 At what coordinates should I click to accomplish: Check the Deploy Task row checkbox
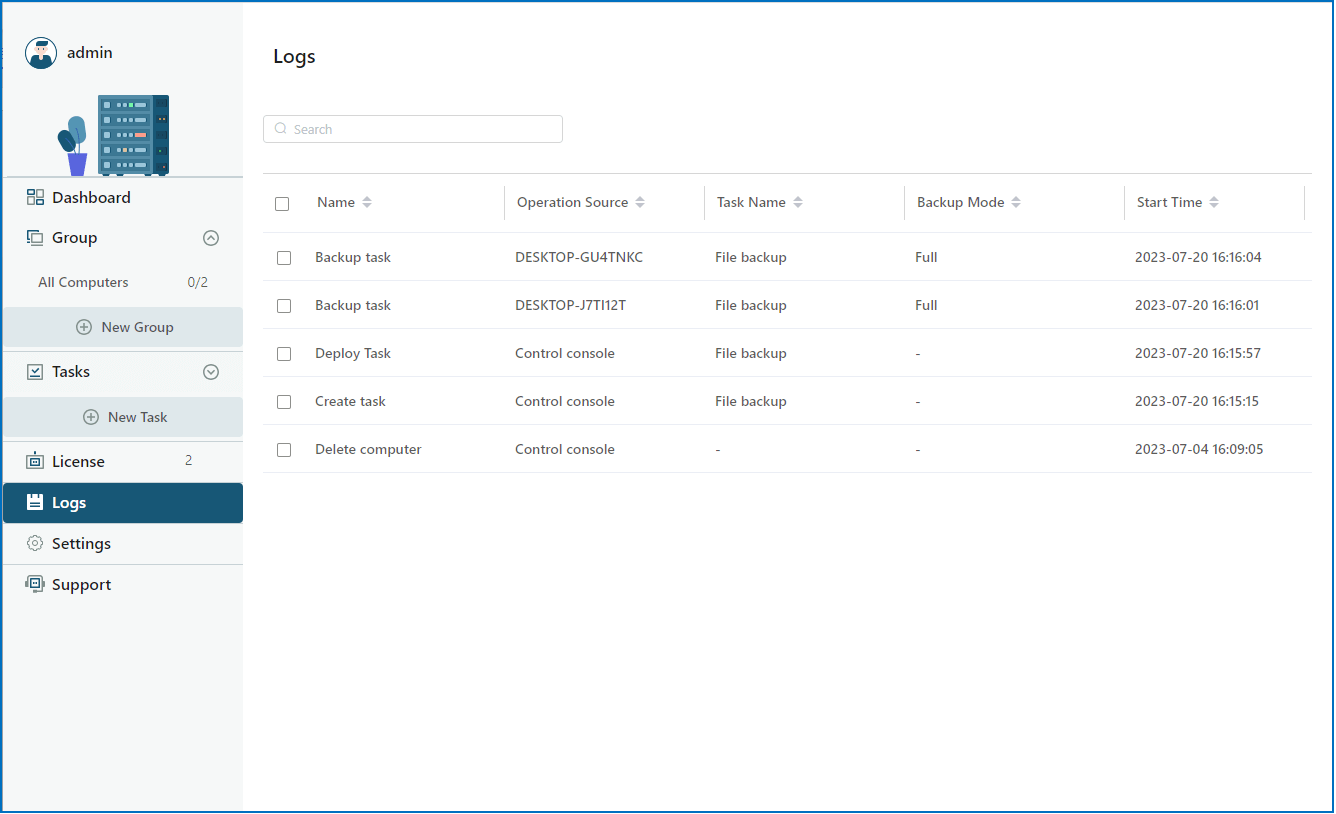[284, 354]
